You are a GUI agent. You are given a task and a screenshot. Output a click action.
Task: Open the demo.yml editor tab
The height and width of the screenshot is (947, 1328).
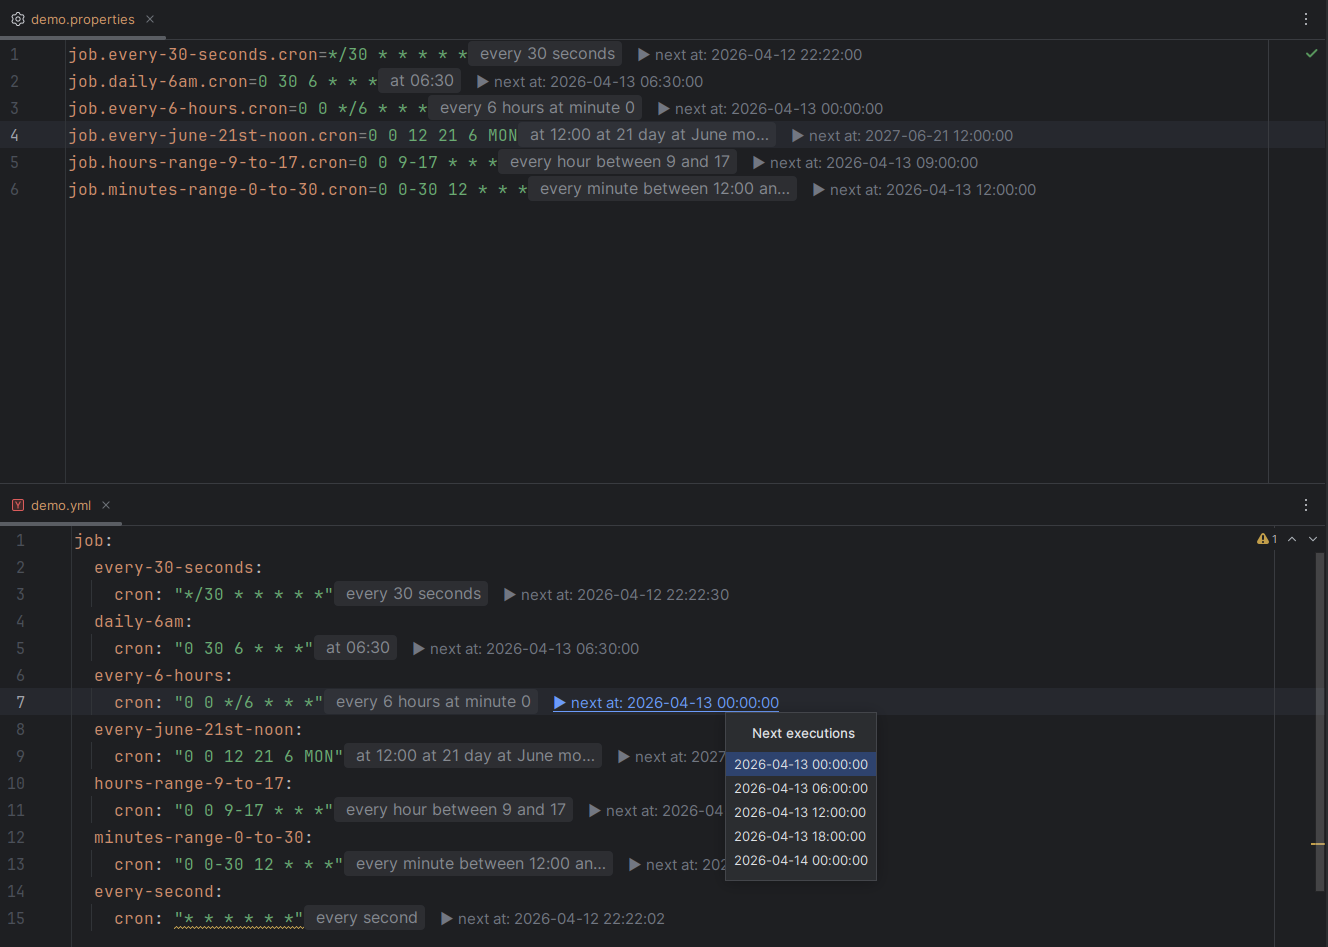pyautogui.click(x=60, y=505)
